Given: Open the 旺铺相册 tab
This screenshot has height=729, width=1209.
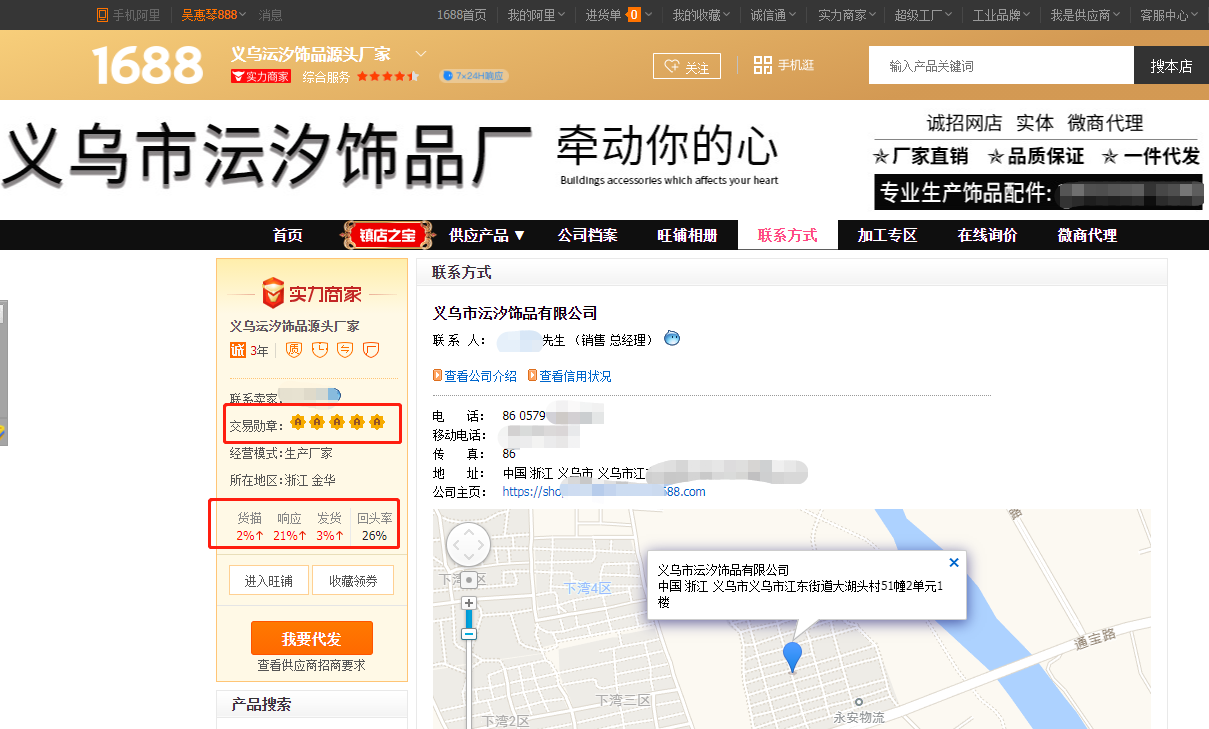Looking at the screenshot, I should coord(687,235).
